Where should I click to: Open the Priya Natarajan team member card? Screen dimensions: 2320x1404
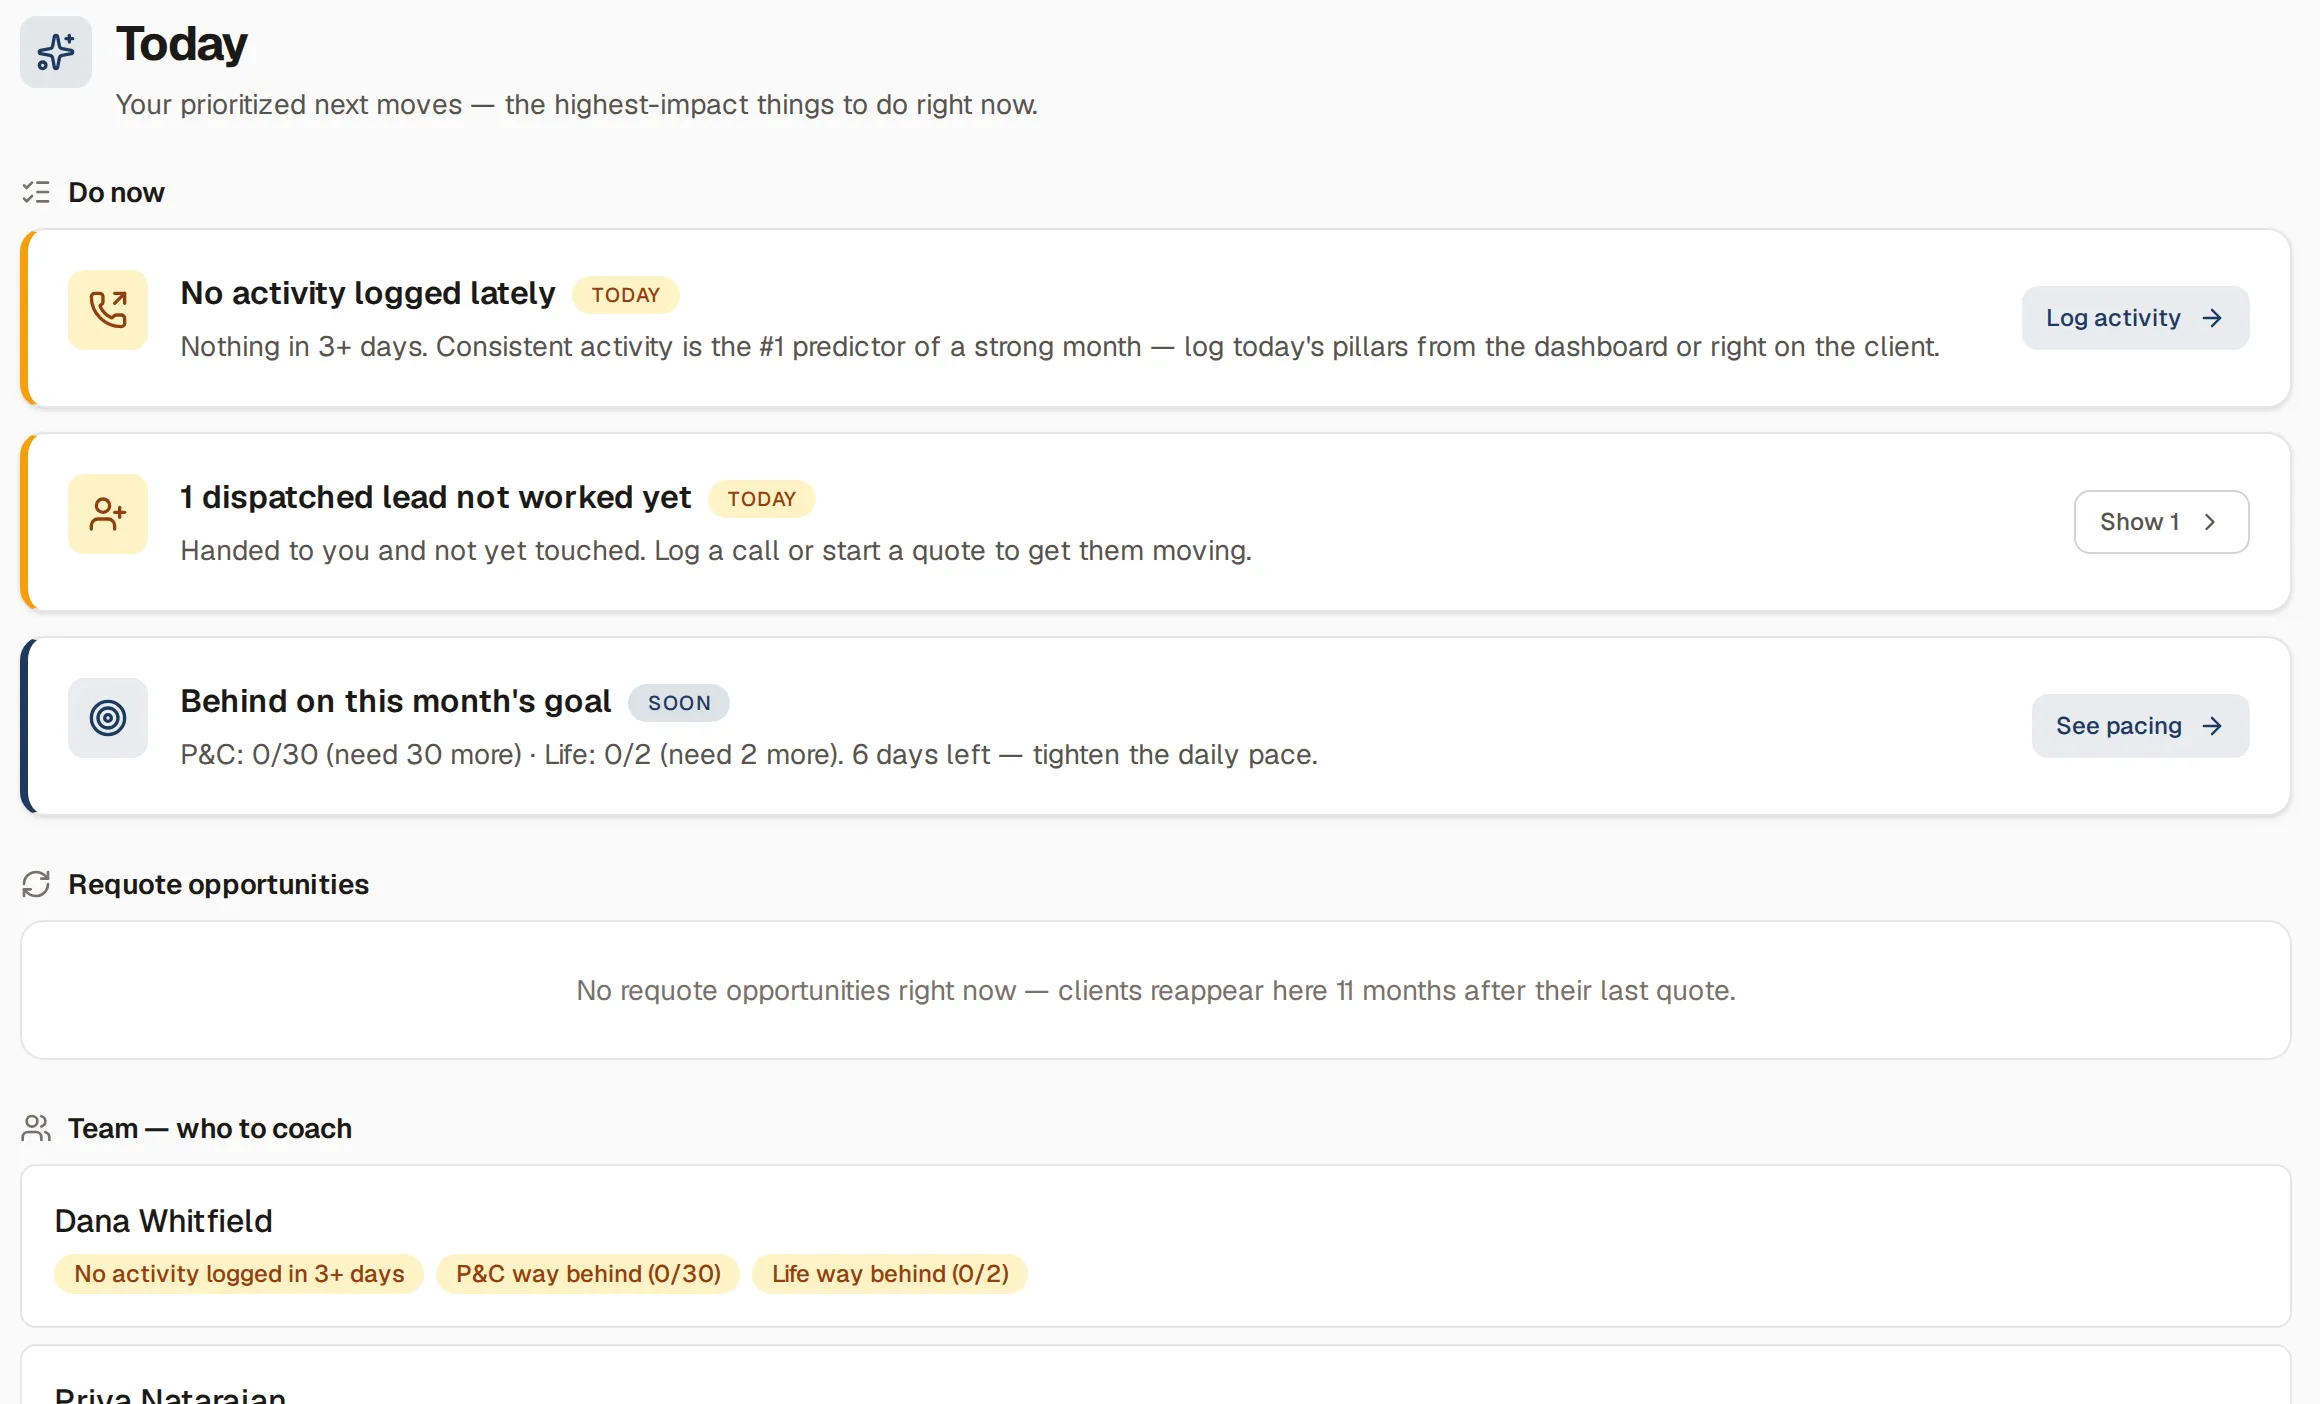[x=1155, y=1376]
